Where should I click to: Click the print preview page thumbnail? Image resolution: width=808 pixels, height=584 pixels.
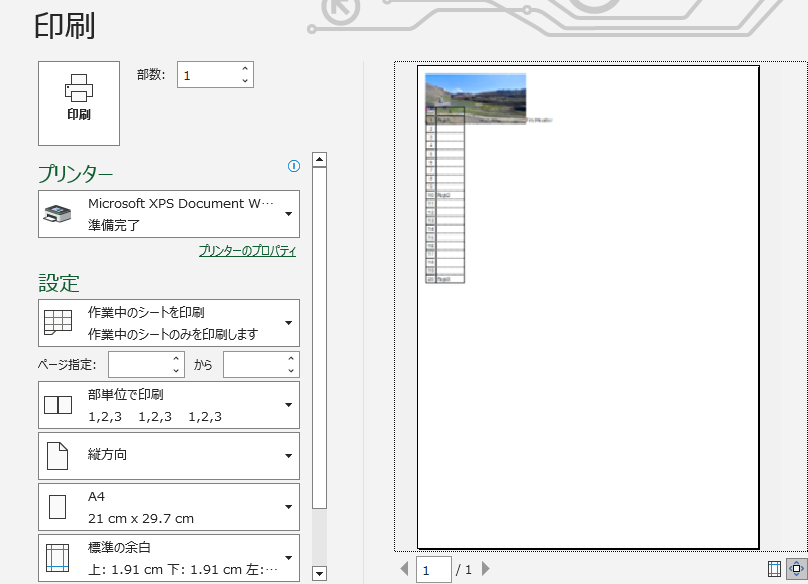(x=588, y=307)
